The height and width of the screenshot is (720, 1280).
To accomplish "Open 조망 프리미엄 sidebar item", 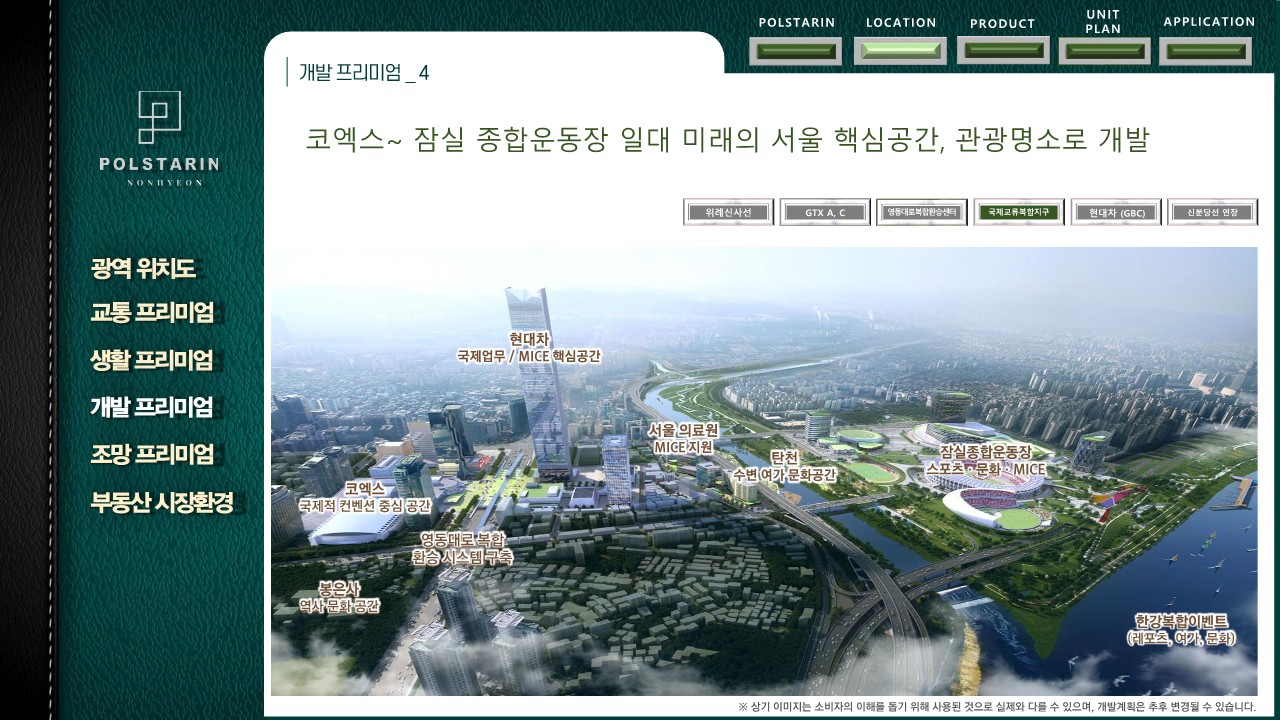I will pos(152,454).
